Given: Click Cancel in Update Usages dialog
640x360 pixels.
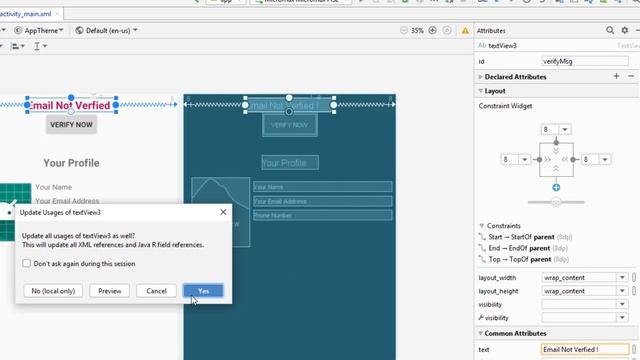Looking at the screenshot, I should pos(156,291).
